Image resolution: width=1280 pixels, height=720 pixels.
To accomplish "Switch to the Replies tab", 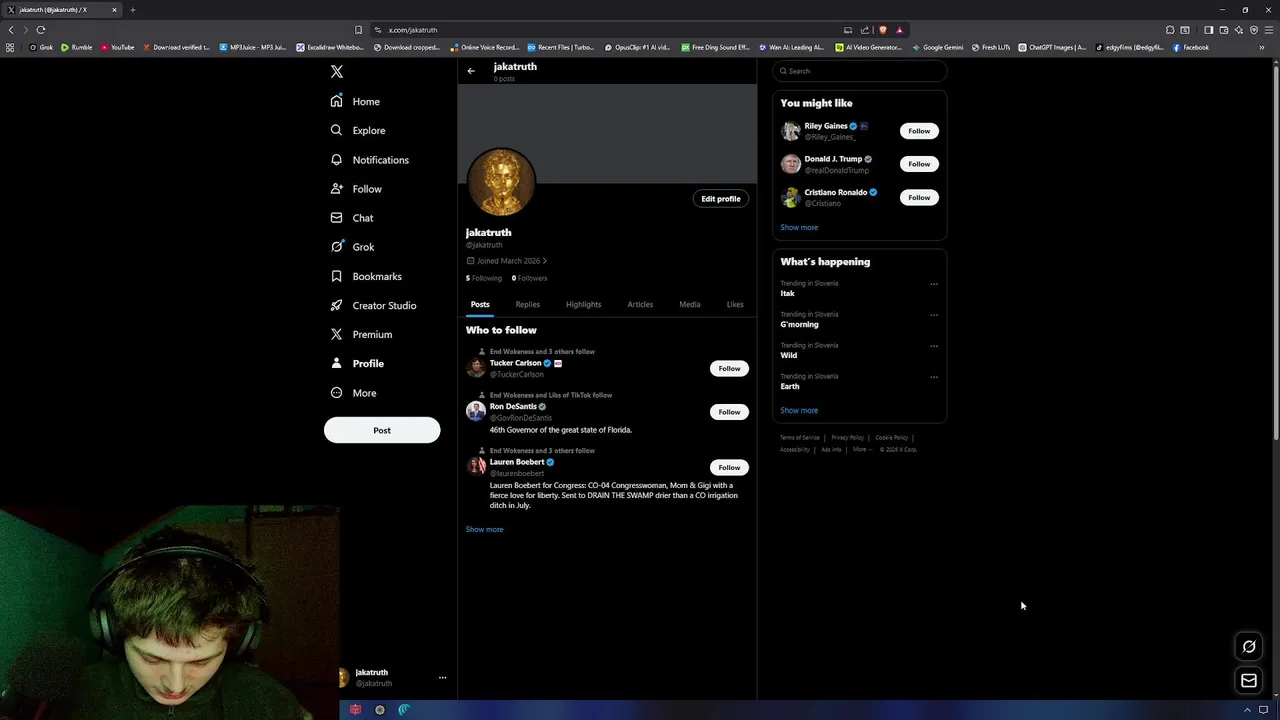I will click(x=527, y=304).
